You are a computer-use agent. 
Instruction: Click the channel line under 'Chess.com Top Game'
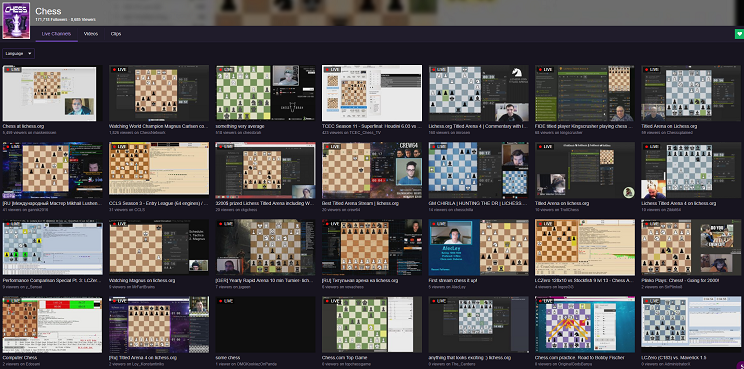pos(347,364)
